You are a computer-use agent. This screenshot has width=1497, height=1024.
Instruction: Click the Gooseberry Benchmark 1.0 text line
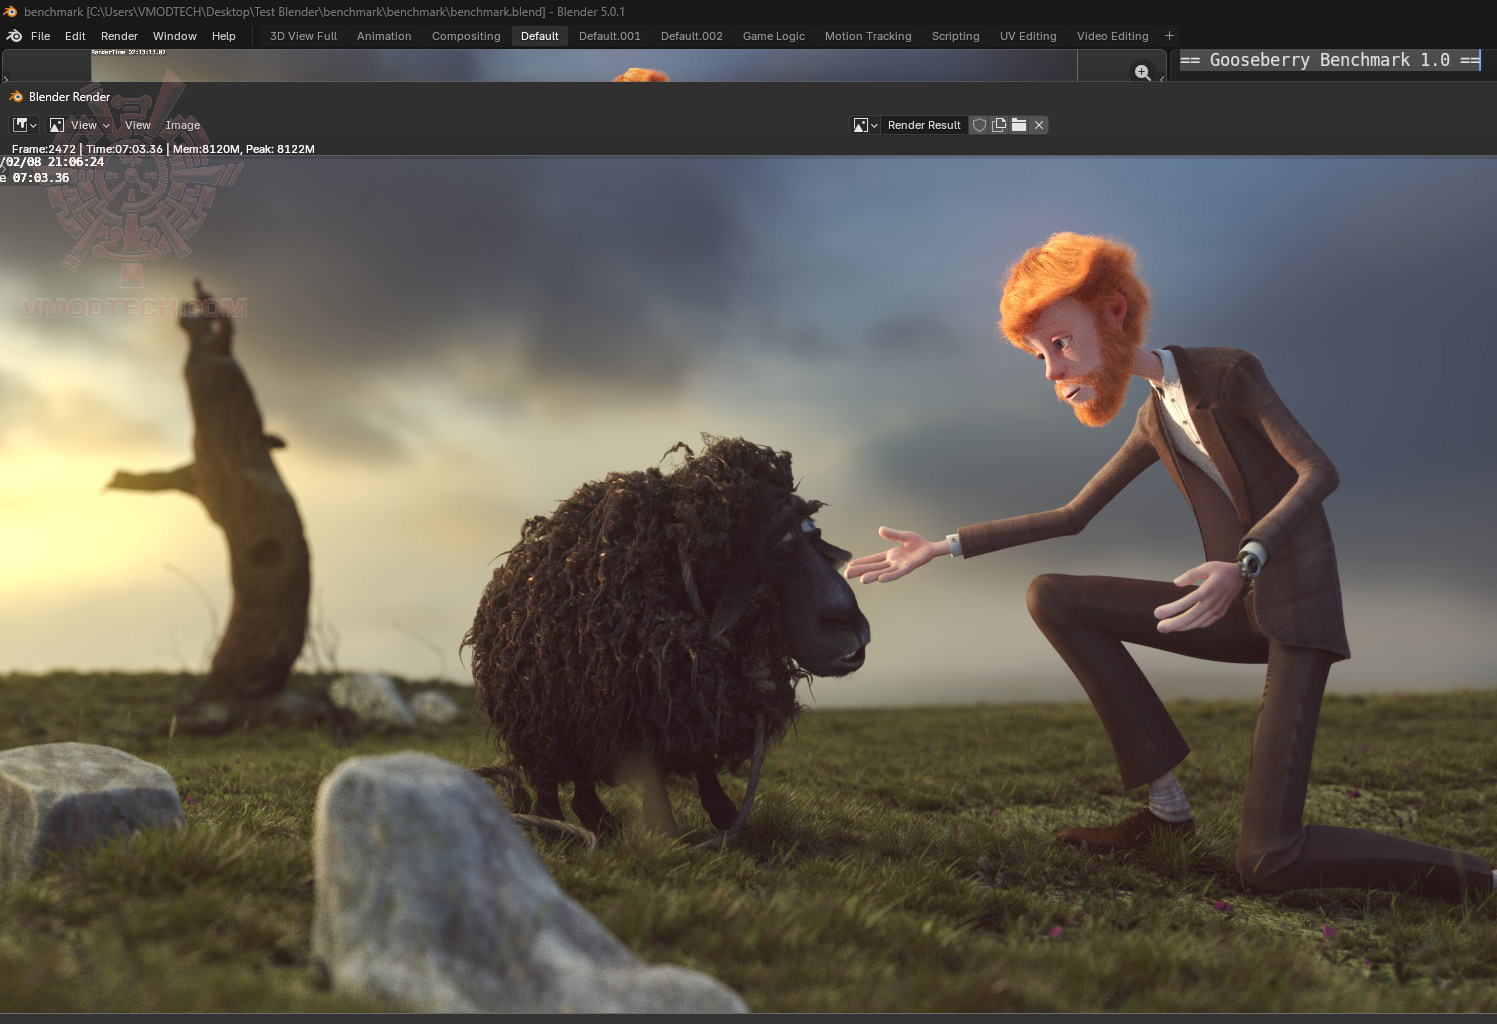click(x=1329, y=60)
